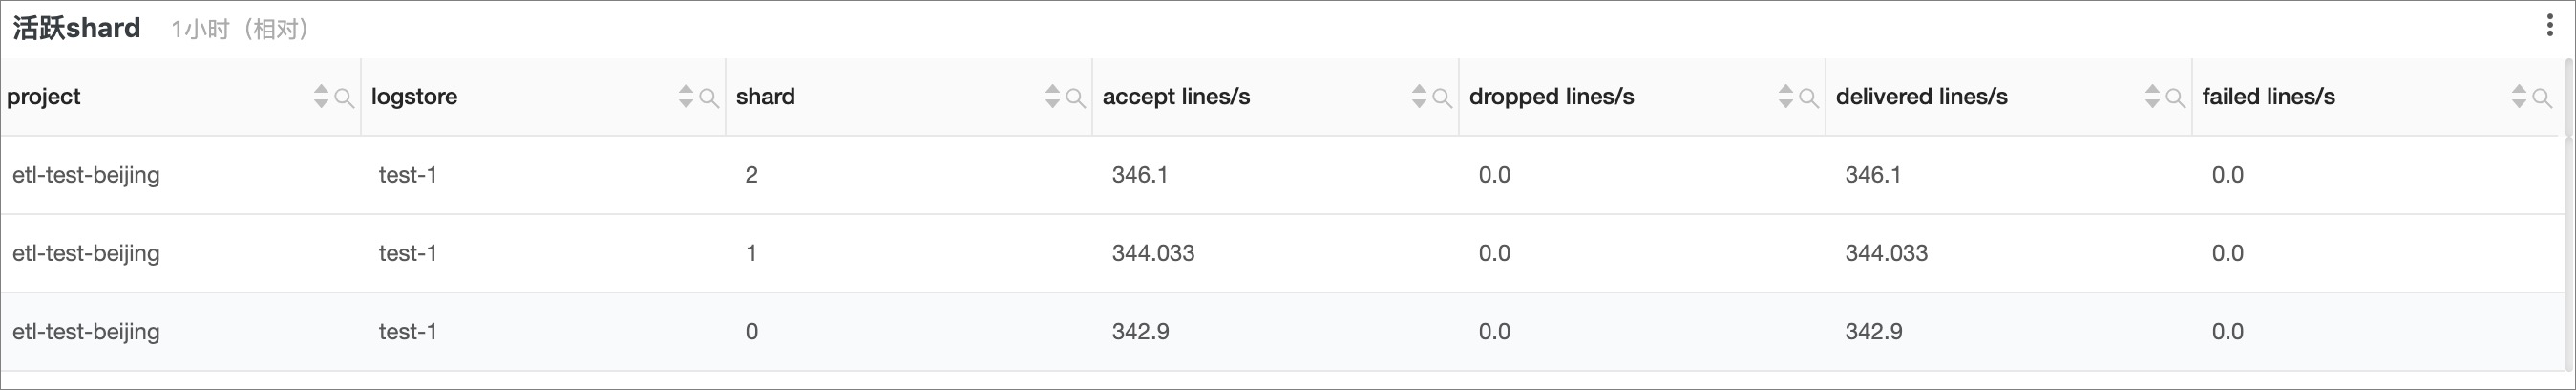Open search filter for dropped lines/s column
The width and height of the screenshot is (2576, 390).
(1808, 98)
